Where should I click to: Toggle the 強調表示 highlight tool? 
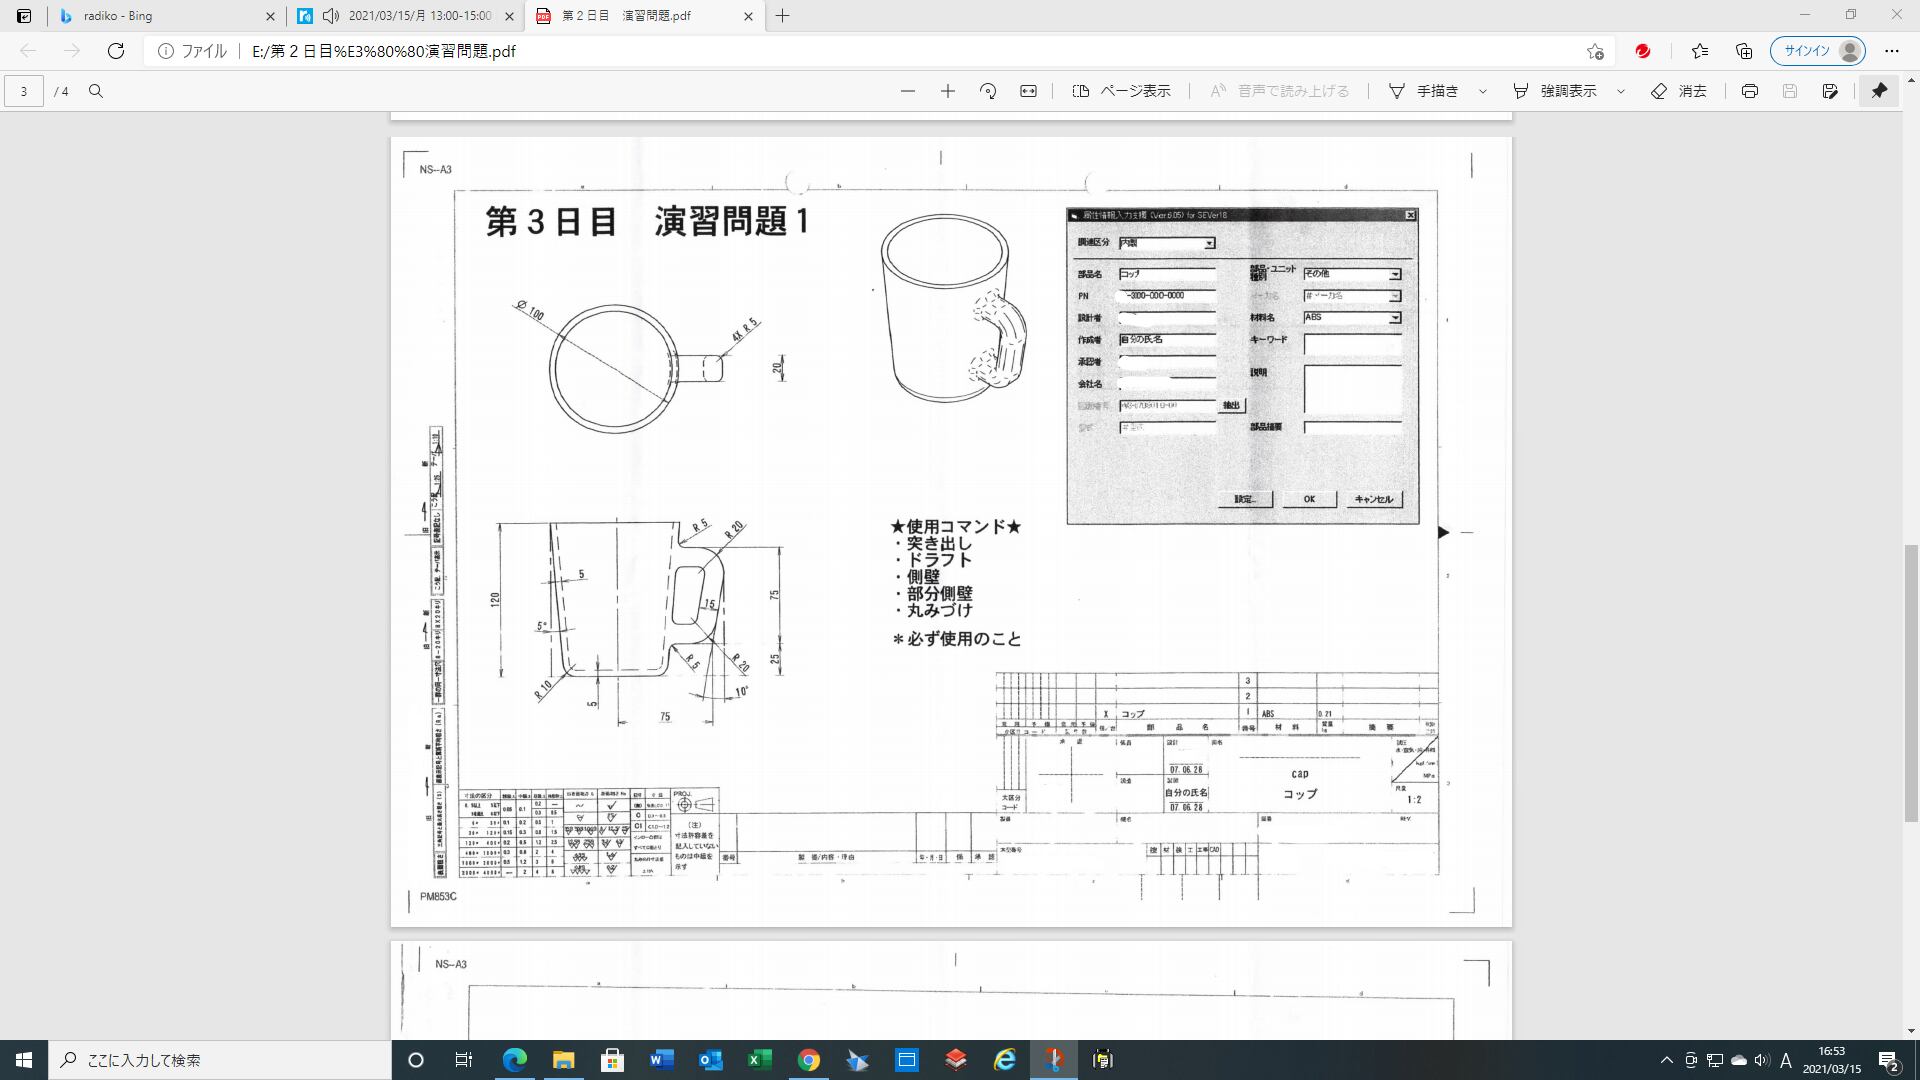pyautogui.click(x=1555, y=91)
